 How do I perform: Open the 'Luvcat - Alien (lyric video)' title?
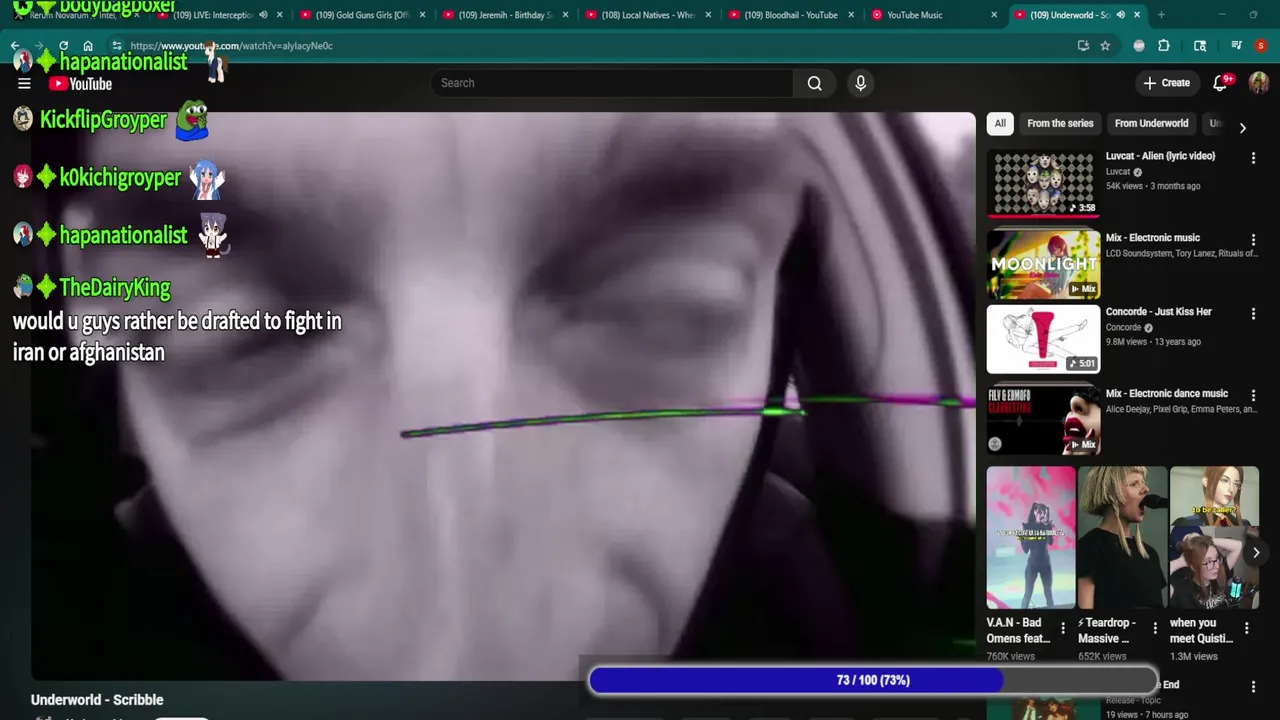1160,156
